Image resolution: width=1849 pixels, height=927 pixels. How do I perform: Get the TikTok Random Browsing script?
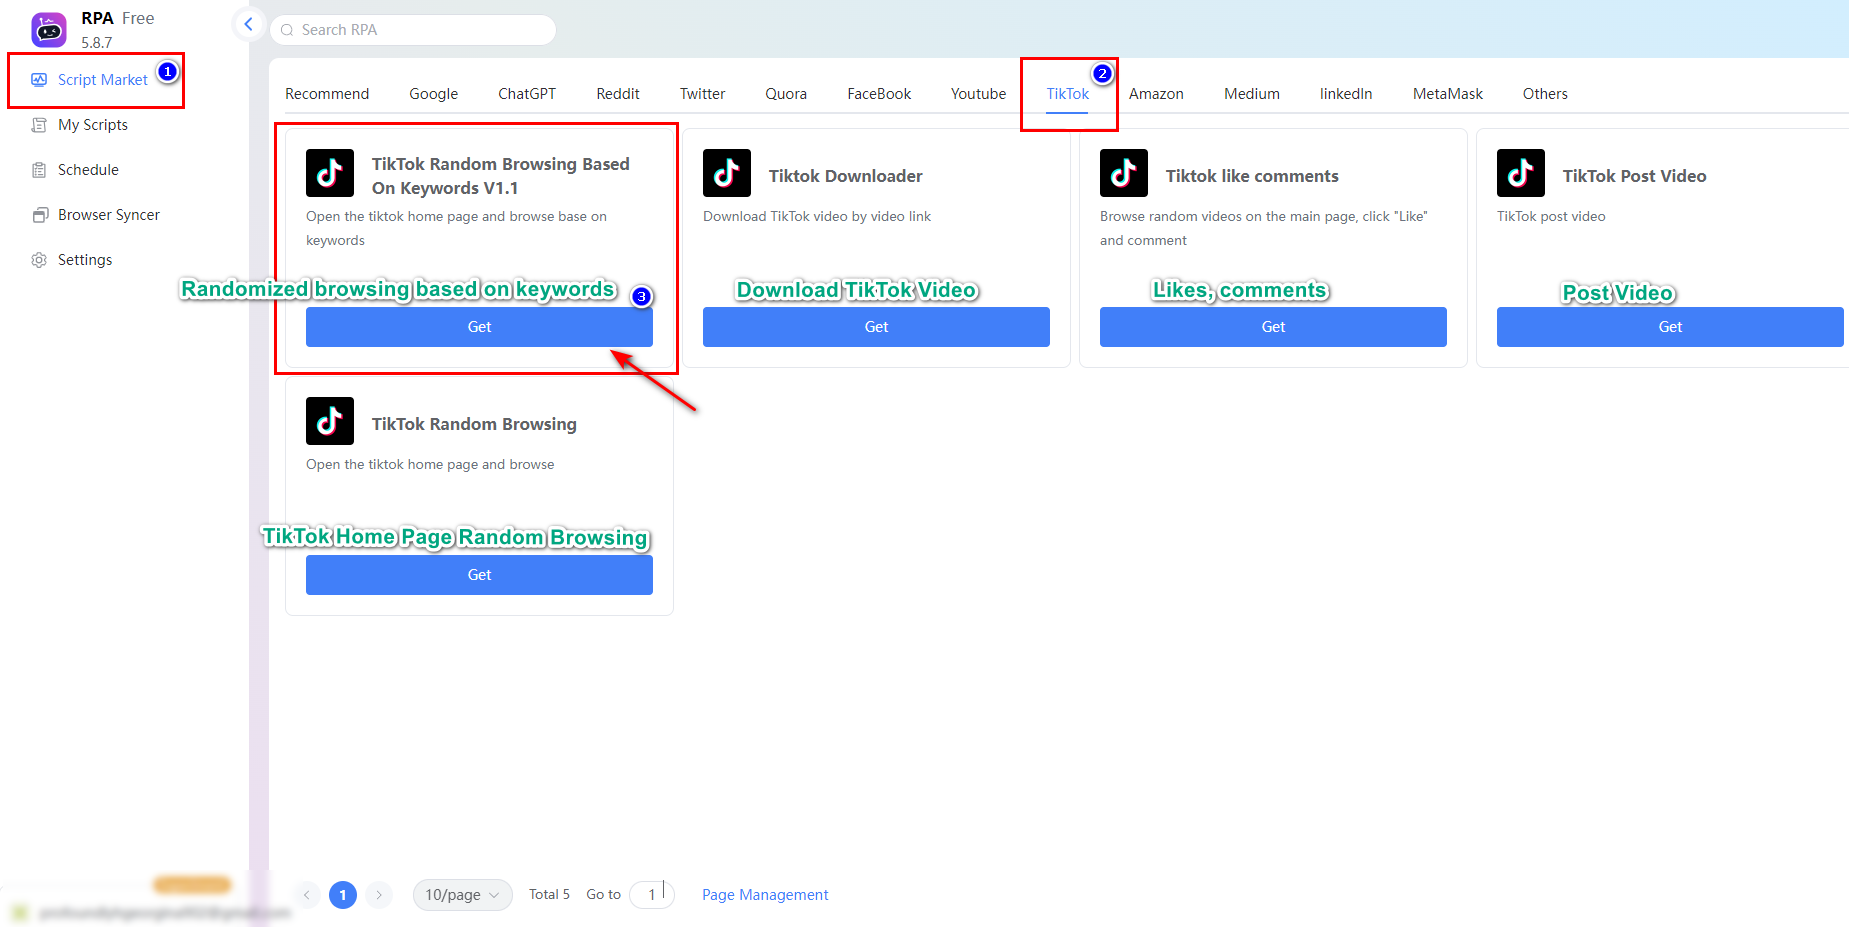(479, 575)
